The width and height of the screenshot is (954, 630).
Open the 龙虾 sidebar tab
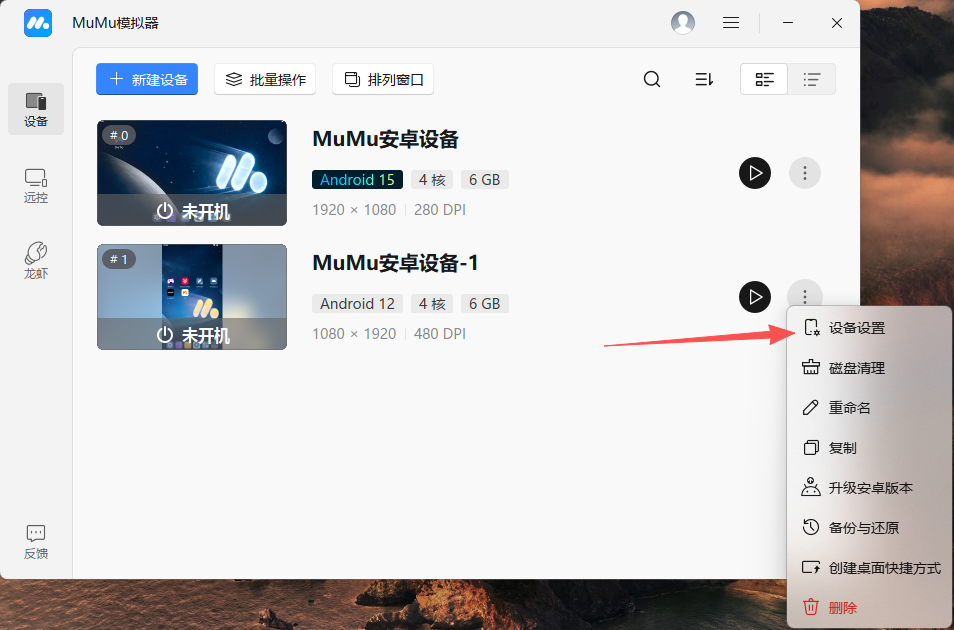coord(36,261)
